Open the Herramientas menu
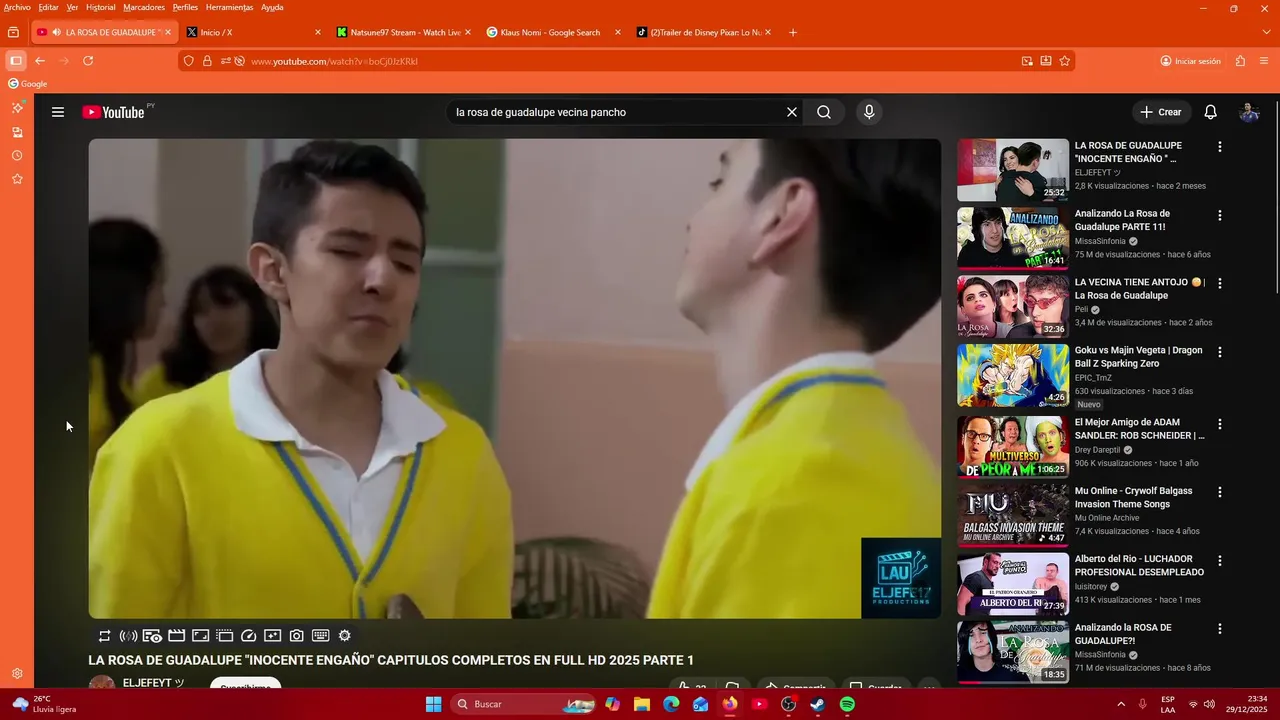Image resolution: width=1280 pixels, height=720 pixels. [229, 7]
